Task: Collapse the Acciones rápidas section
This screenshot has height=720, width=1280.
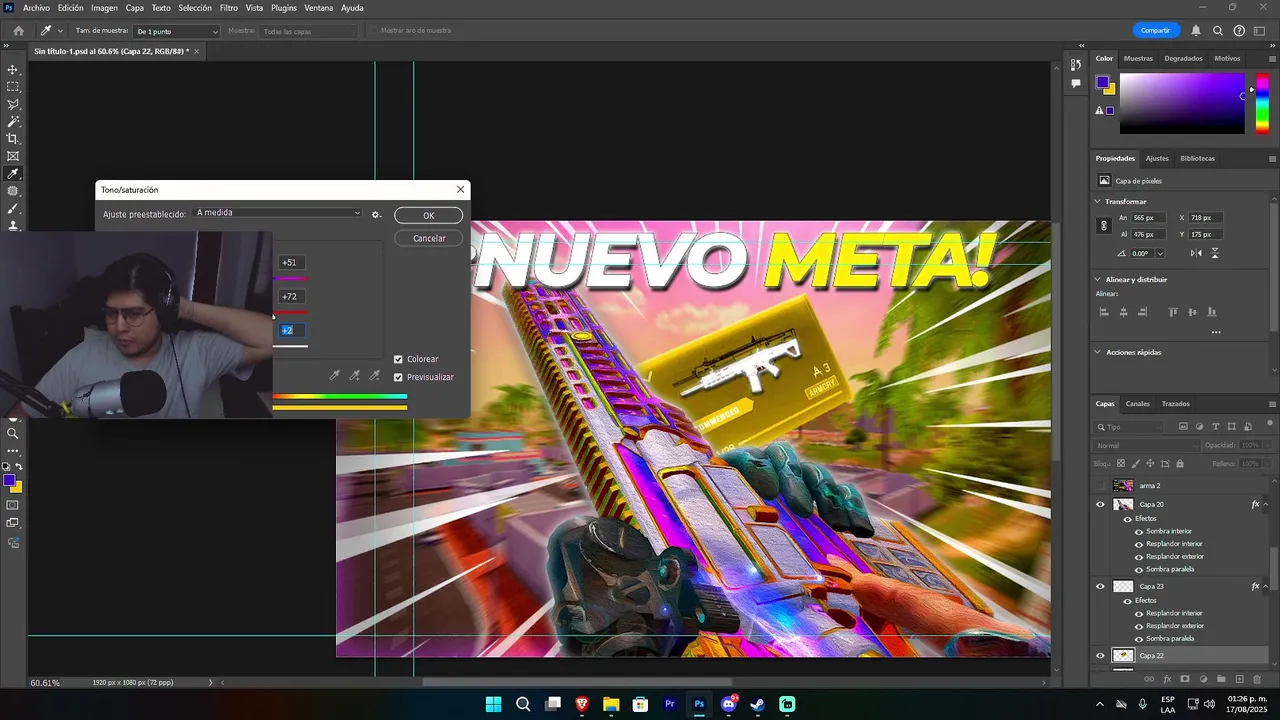Action: pyautogui.click(x=1098, y=352)
